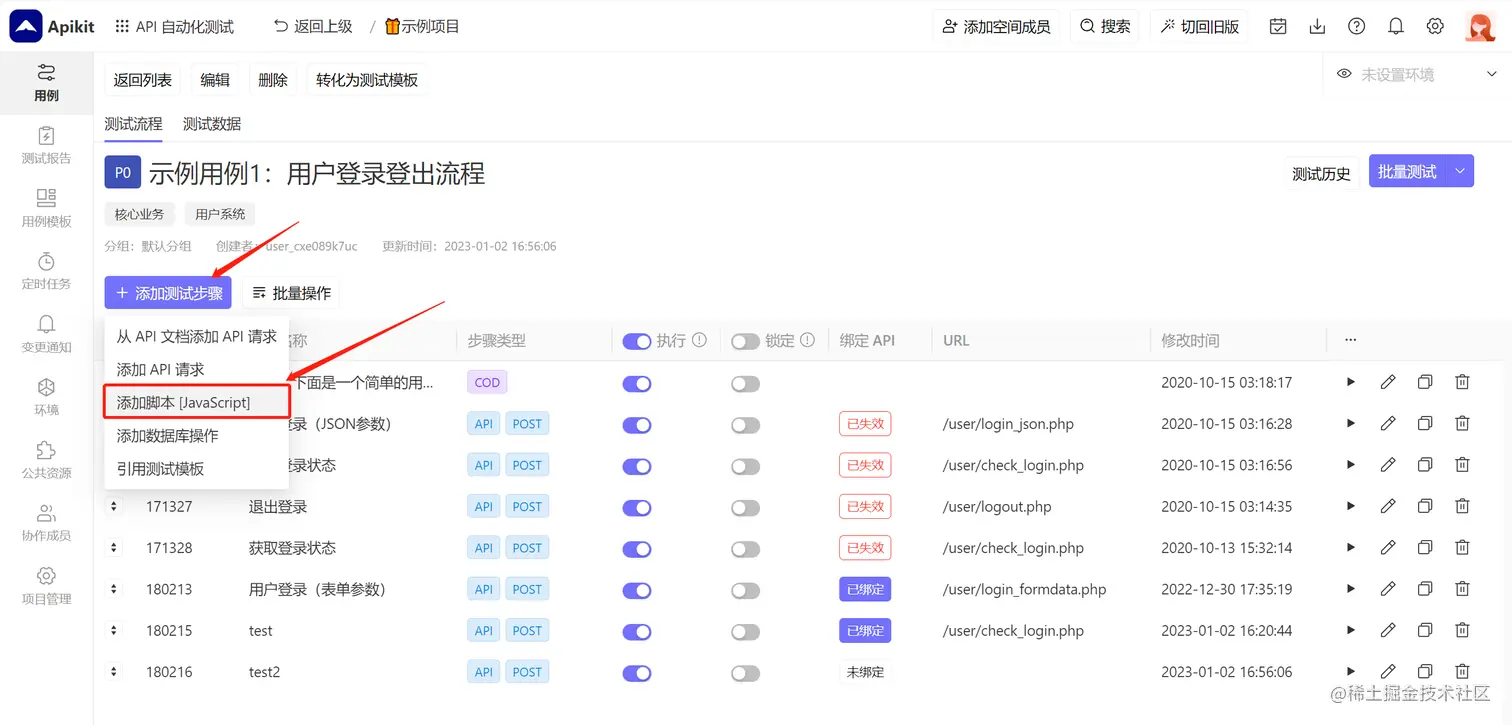The image size is (1512, 725).
Task: Click 切回旧版 button
Action: click(x=1199, y=27)
